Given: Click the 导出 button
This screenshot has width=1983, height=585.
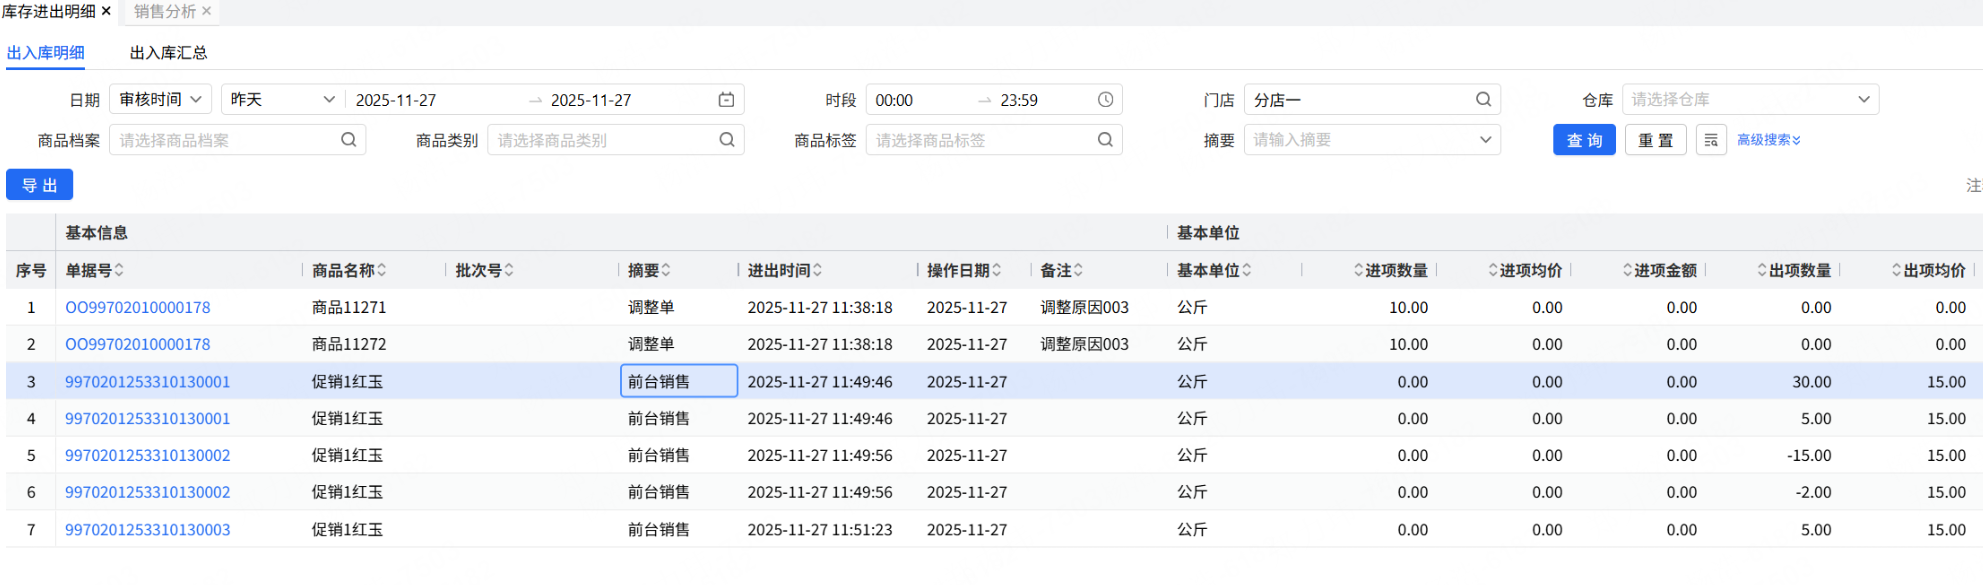Looking at the screenshot, I should (x=40, y=185).
